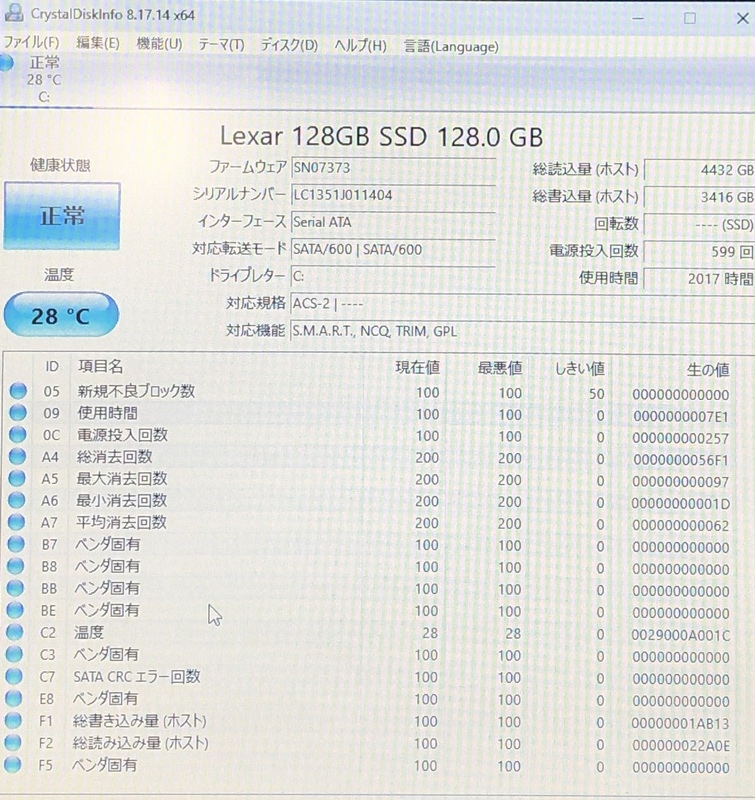Screen dimensions: 755x800
Task: Minimize the CrystalDiskInfo window
Action: coord(638,18)
